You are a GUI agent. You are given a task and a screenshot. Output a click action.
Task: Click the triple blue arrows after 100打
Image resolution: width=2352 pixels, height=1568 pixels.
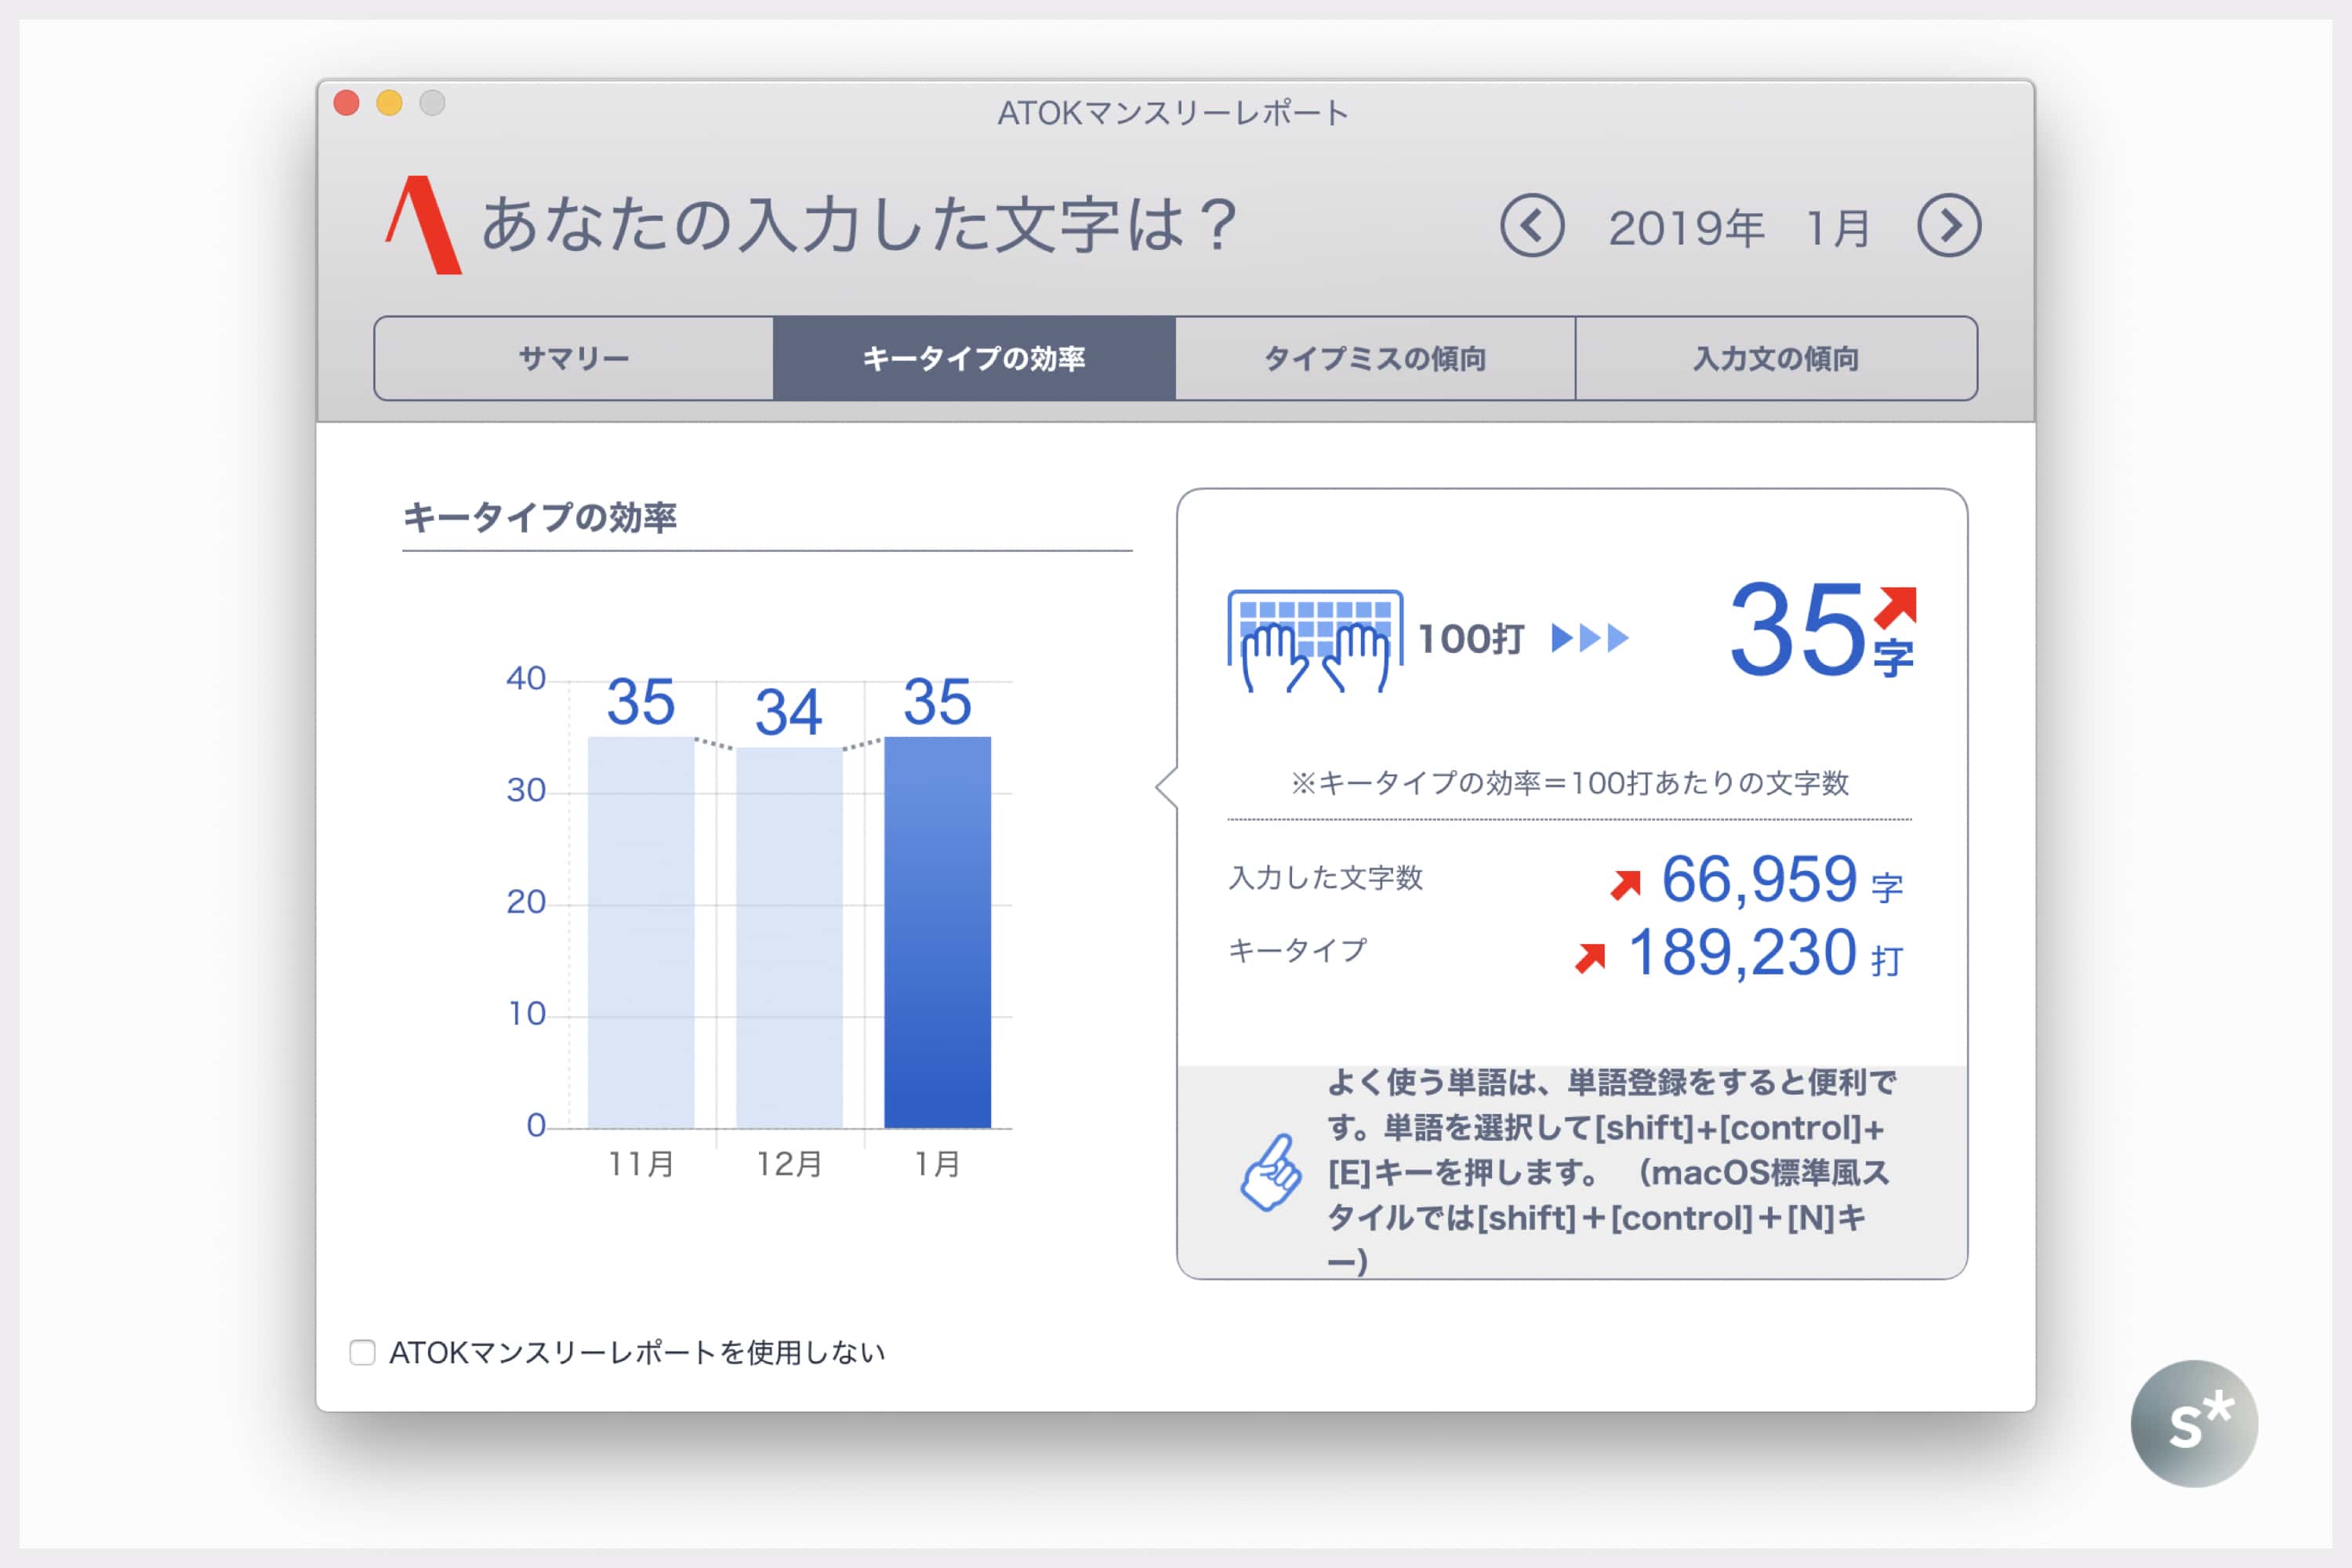point(1590,637)
